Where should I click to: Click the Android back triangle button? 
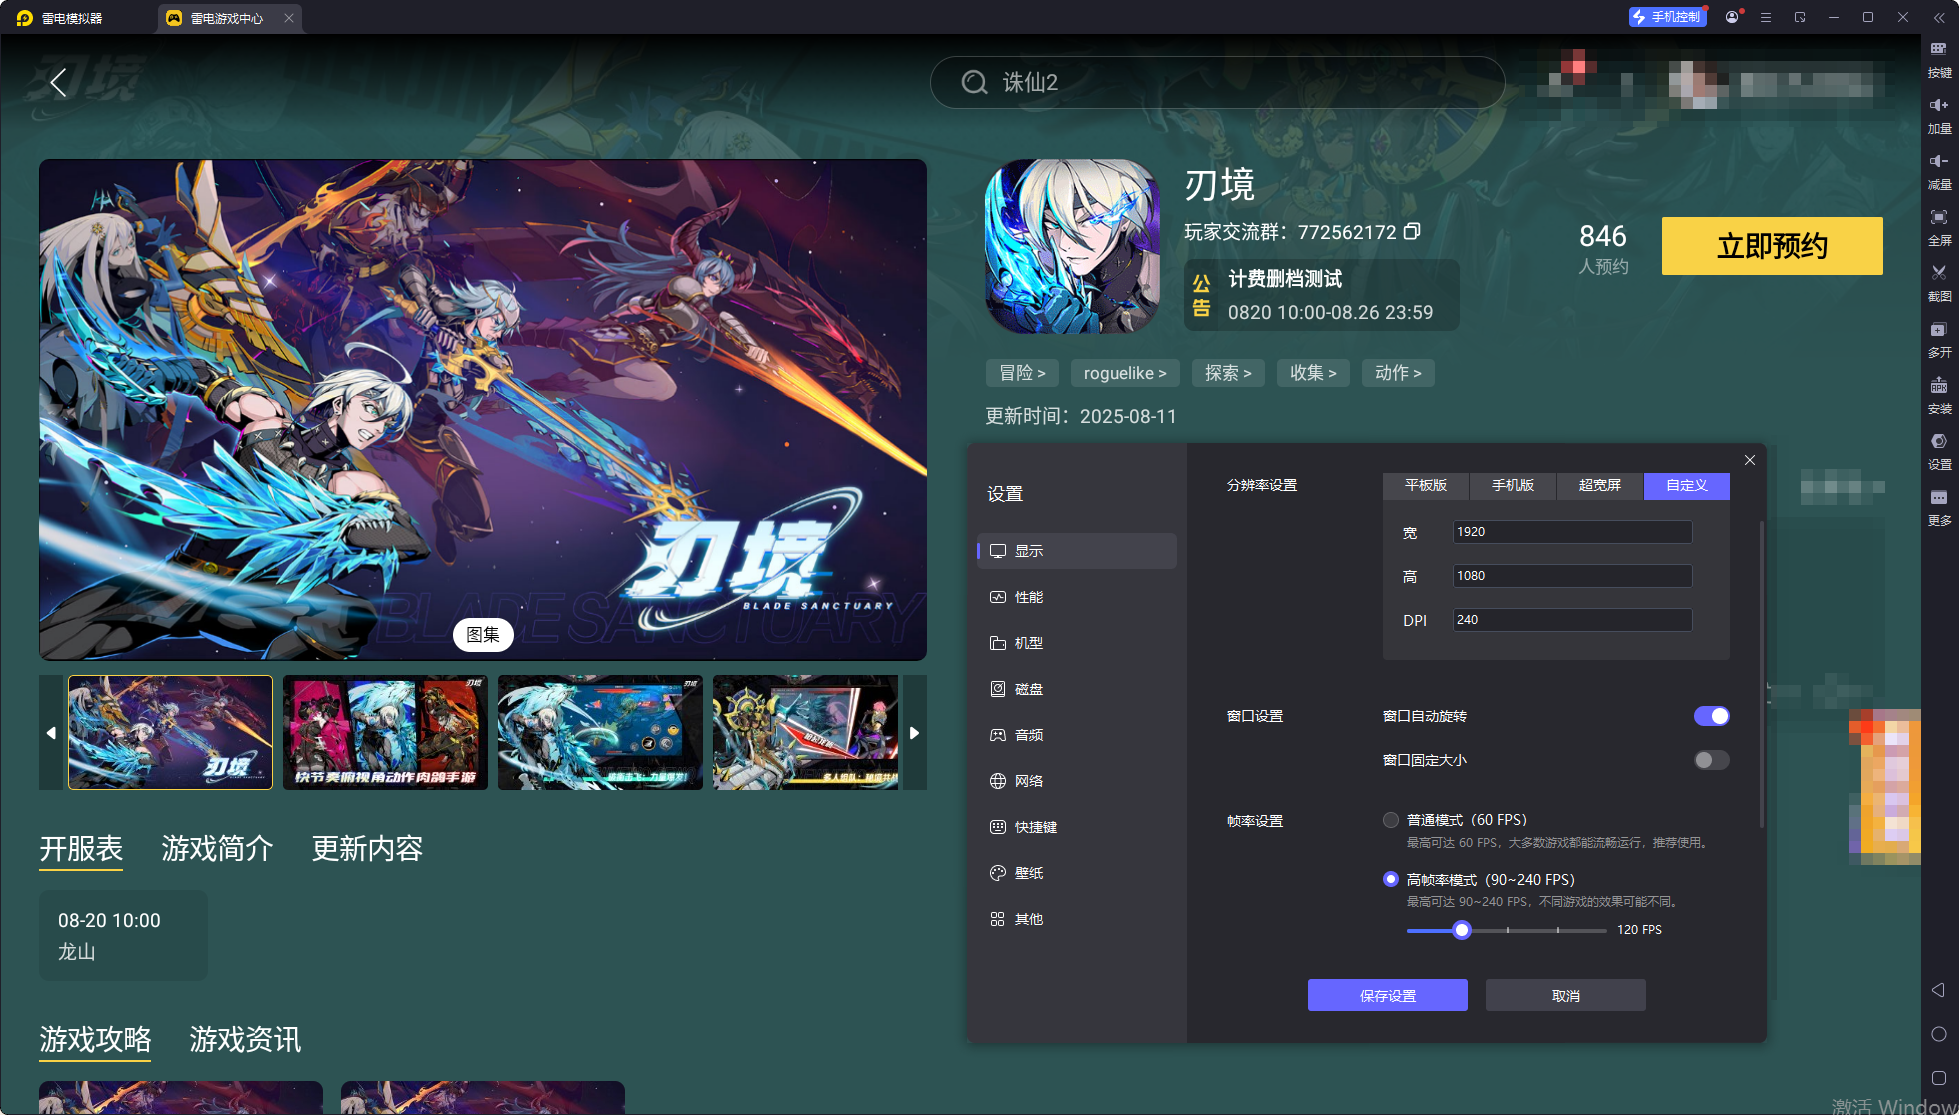(1938, 990)
